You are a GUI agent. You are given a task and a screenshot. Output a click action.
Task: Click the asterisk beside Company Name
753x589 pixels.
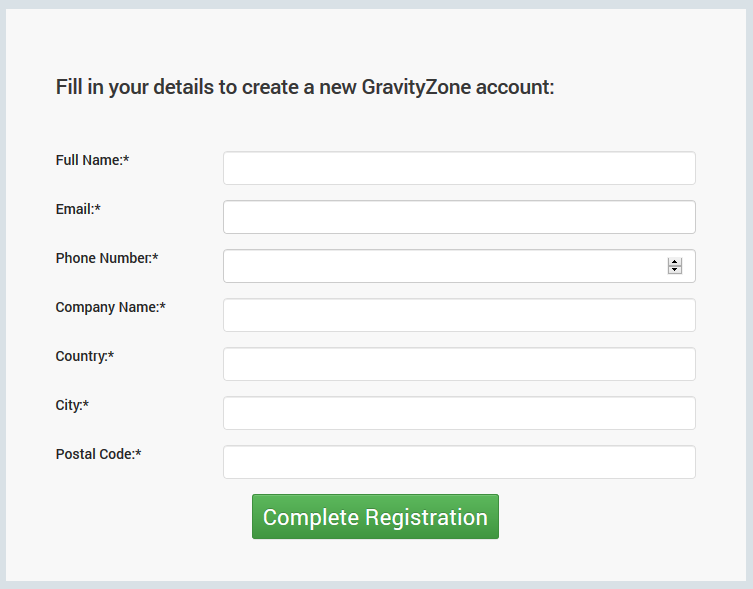pos(163,306)
